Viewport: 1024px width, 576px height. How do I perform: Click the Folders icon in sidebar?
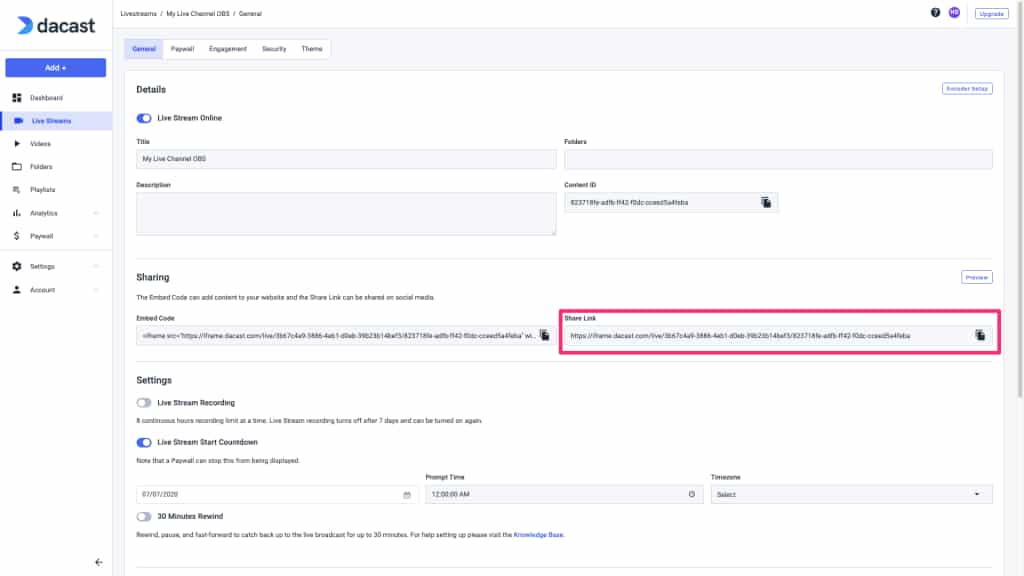click(x=17, y=167)
